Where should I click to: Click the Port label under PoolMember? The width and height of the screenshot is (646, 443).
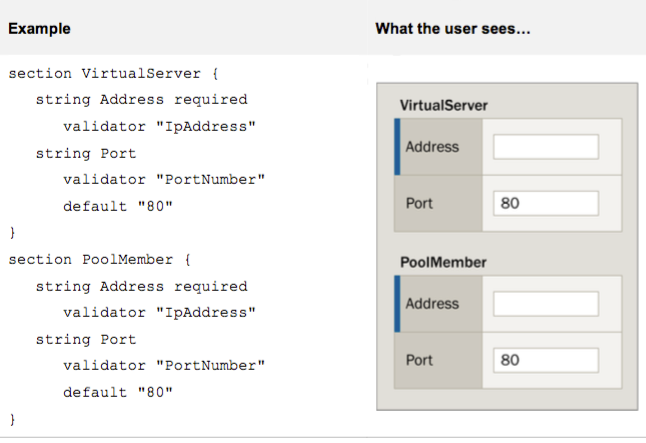click(x=419, y=360)
